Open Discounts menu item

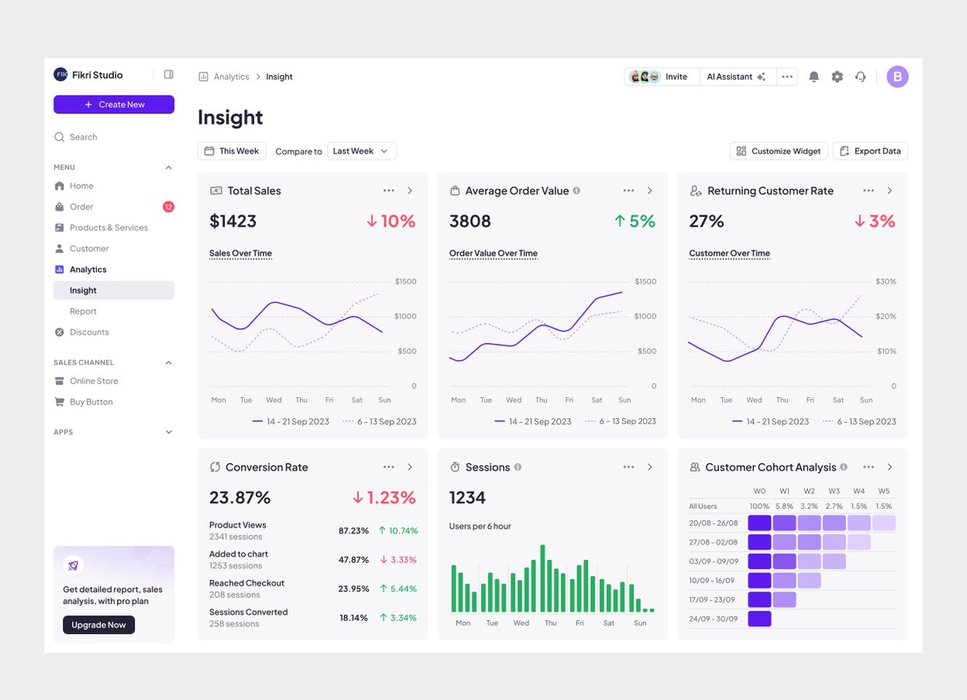click(113, 332)
